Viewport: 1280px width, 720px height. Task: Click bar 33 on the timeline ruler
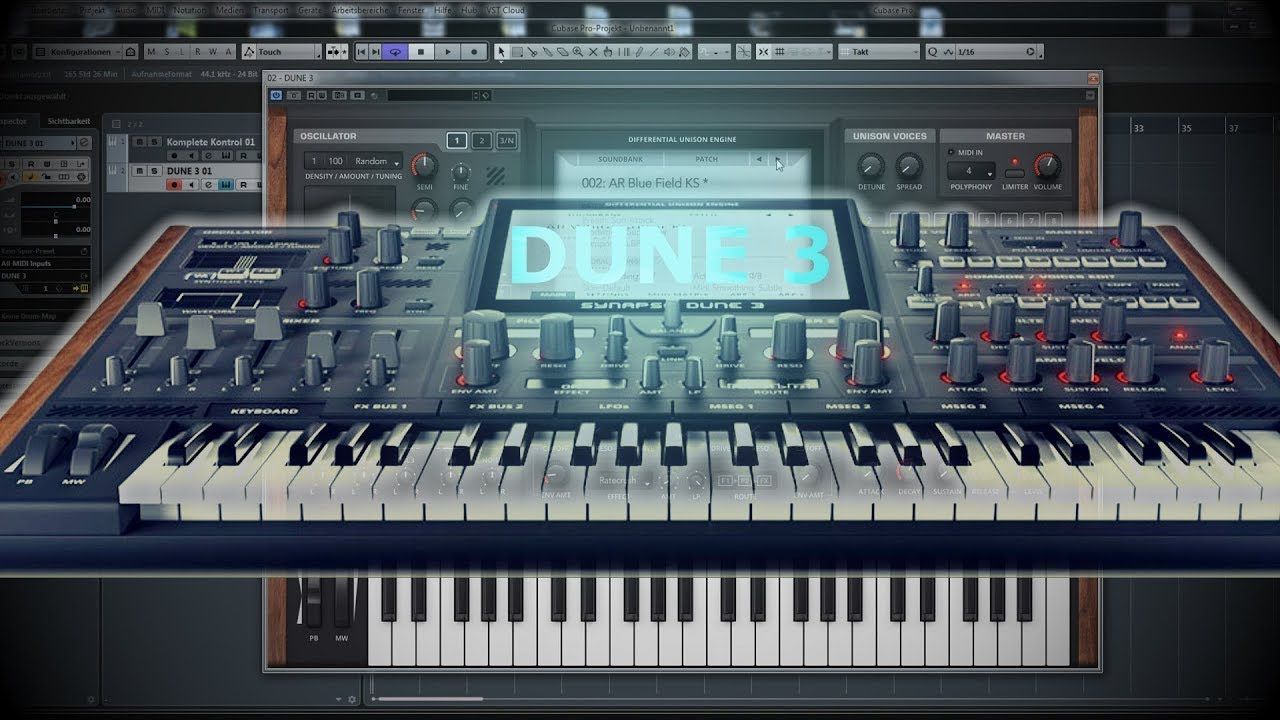(1137, 128)
